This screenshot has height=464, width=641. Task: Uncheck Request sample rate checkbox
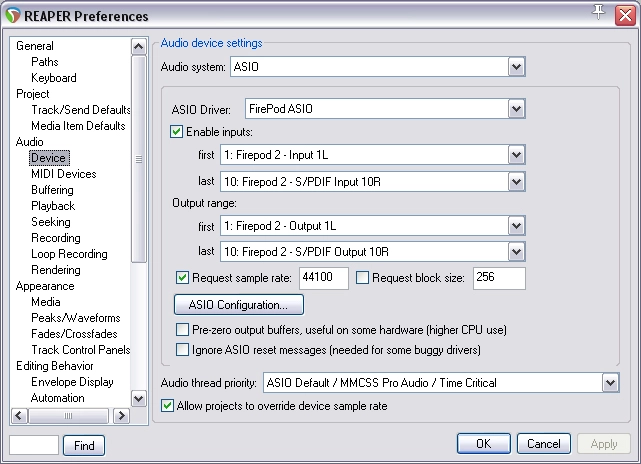point(182,277)
